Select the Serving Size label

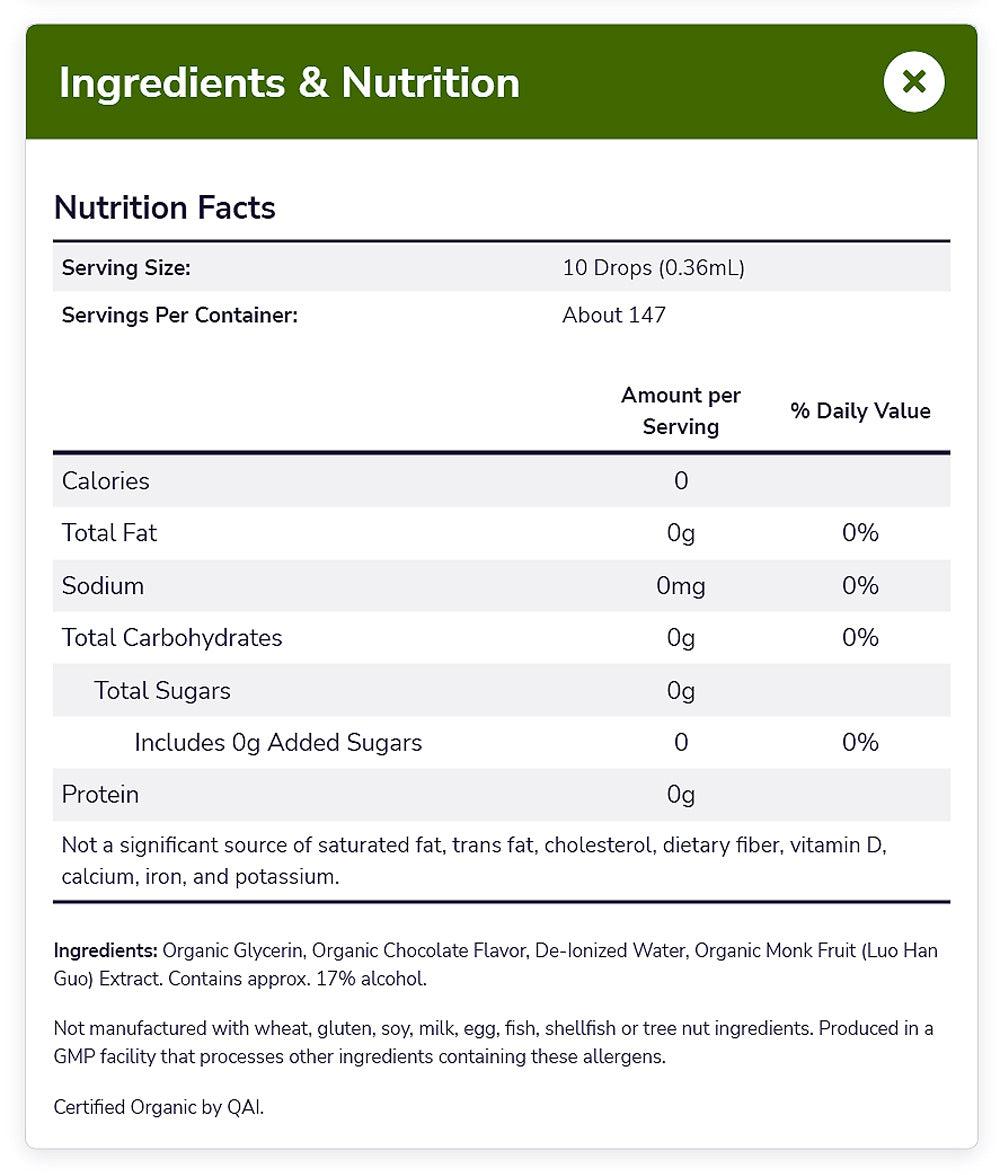126,268
